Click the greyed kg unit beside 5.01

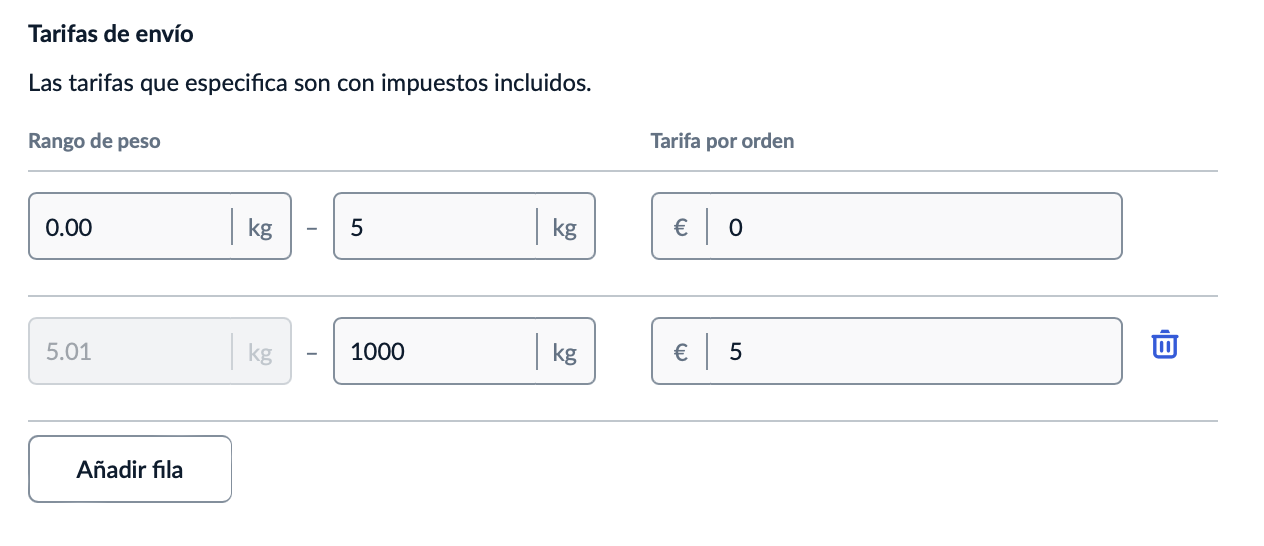260,352
